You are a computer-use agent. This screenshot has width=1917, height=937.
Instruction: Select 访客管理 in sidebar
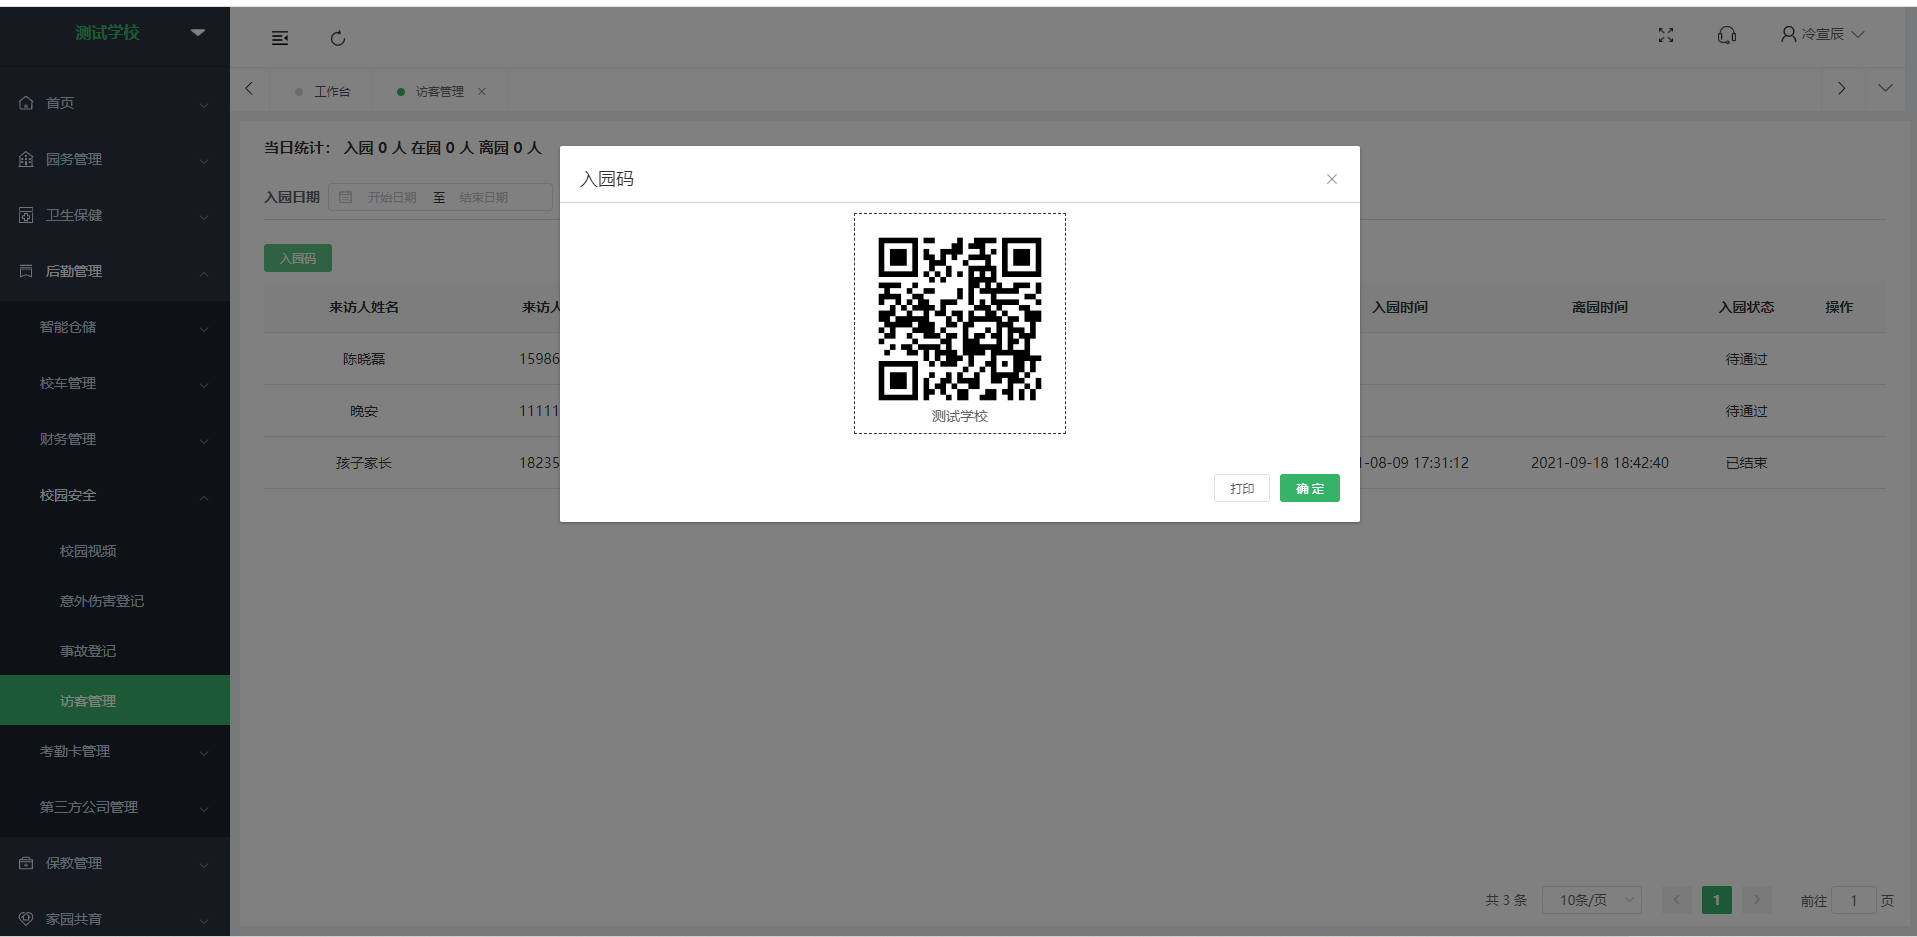click(115, 700)
